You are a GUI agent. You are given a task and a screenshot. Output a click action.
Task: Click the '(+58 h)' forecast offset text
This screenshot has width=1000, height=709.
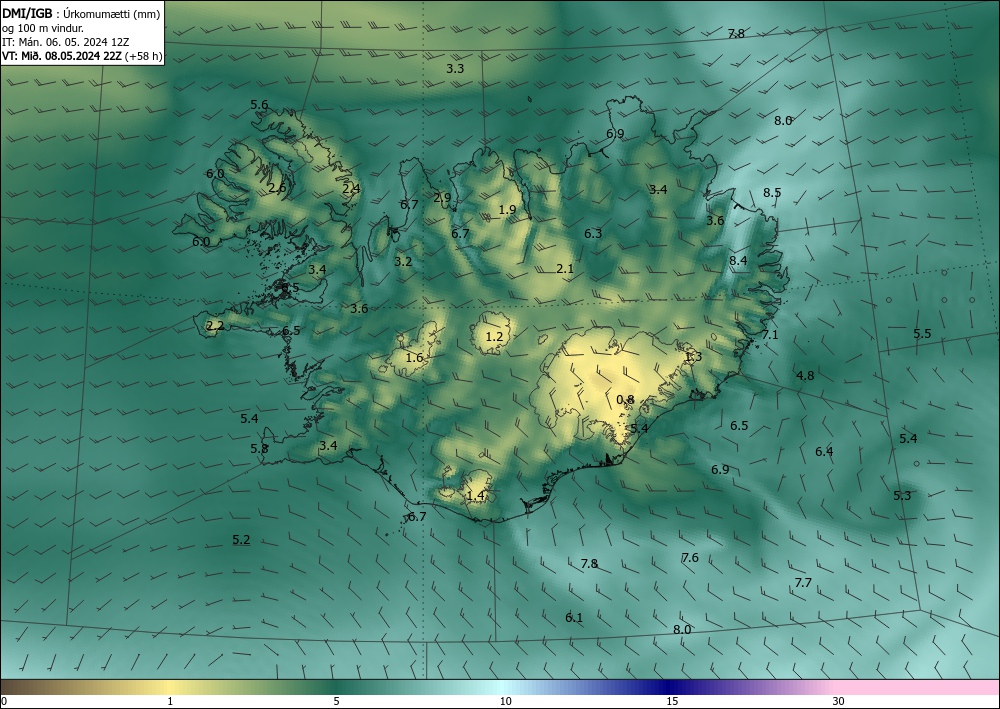click(143, 56)
